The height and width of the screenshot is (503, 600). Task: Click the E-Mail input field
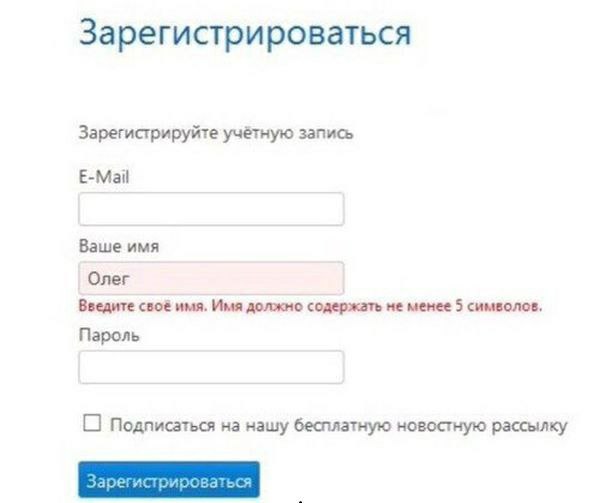(x=210, y=209)
